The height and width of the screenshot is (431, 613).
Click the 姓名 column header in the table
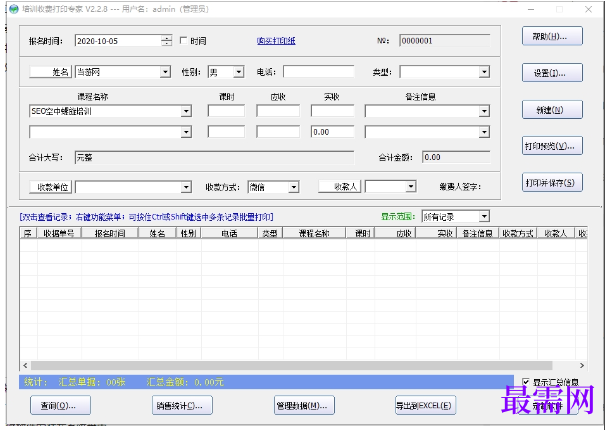tap(157, 233)
